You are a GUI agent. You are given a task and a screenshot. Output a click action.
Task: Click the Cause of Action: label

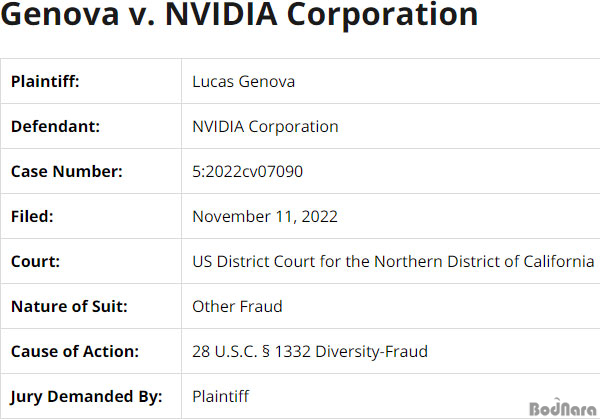click(x=75, y=351)
